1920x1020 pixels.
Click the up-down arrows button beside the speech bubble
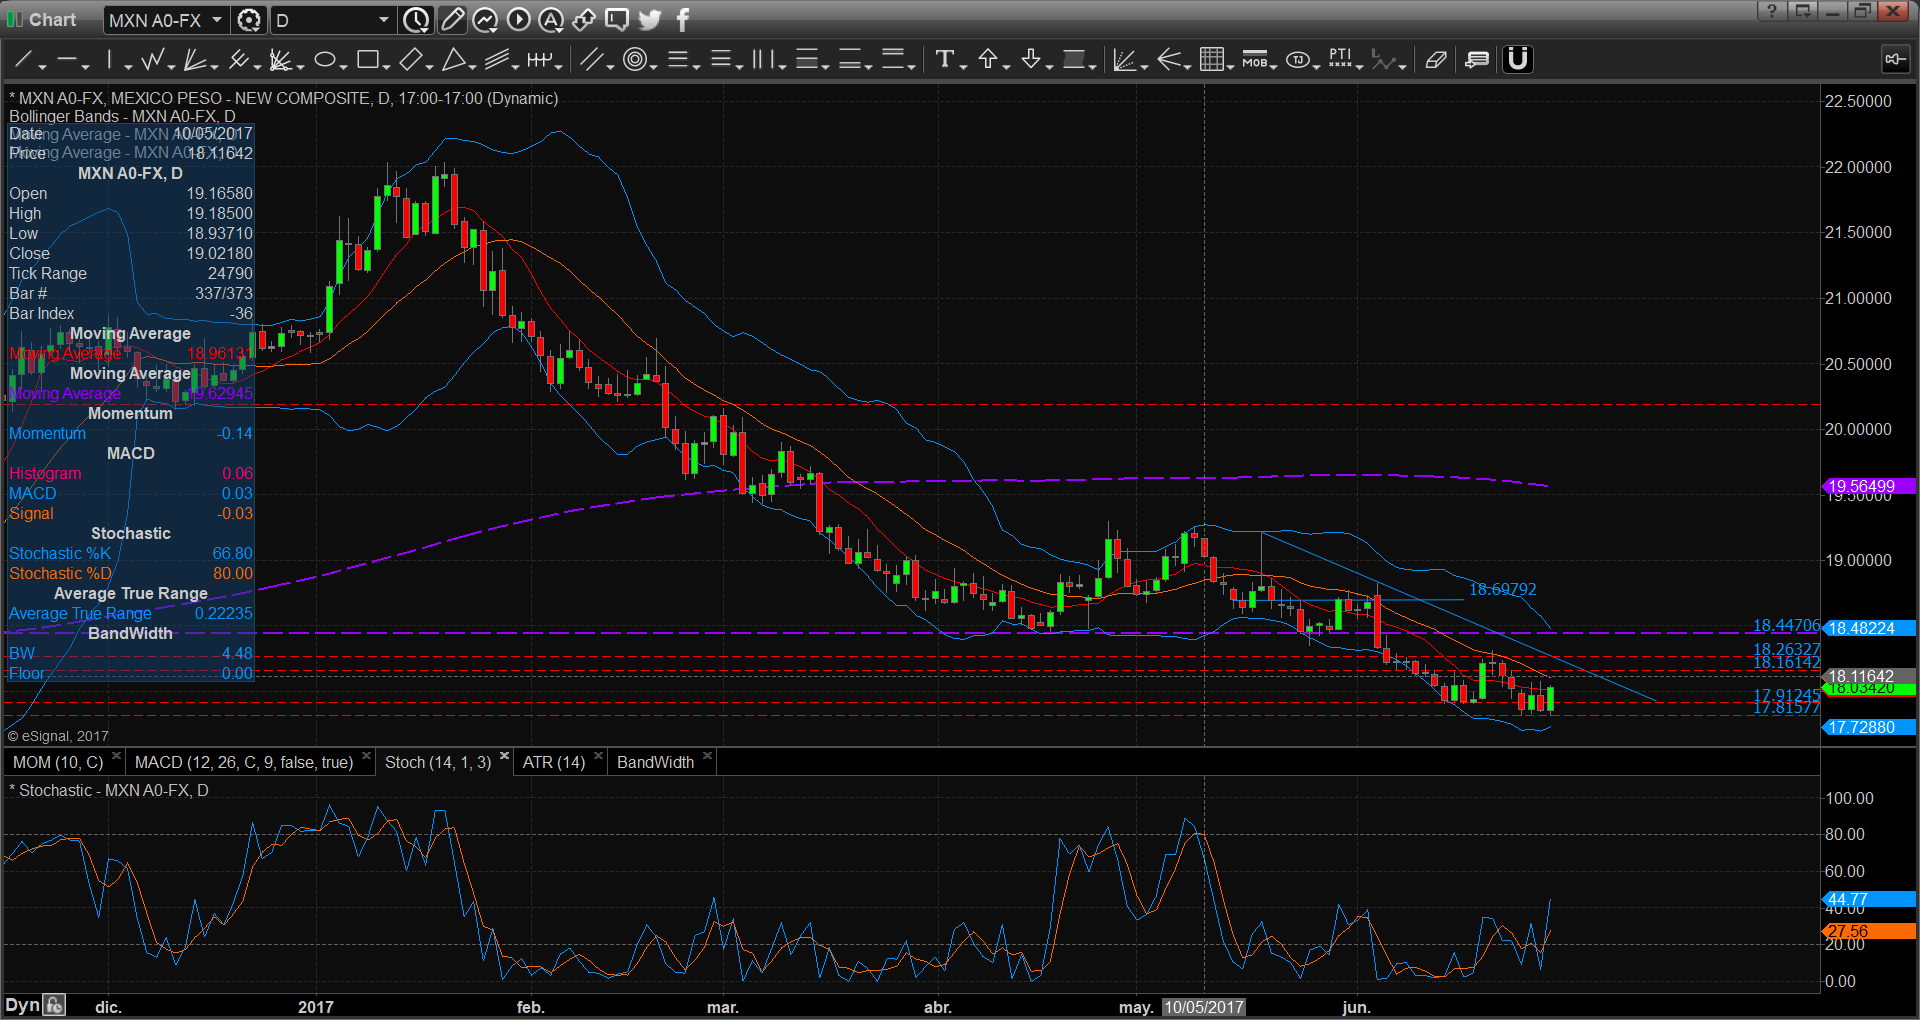[x=584, y=20]
